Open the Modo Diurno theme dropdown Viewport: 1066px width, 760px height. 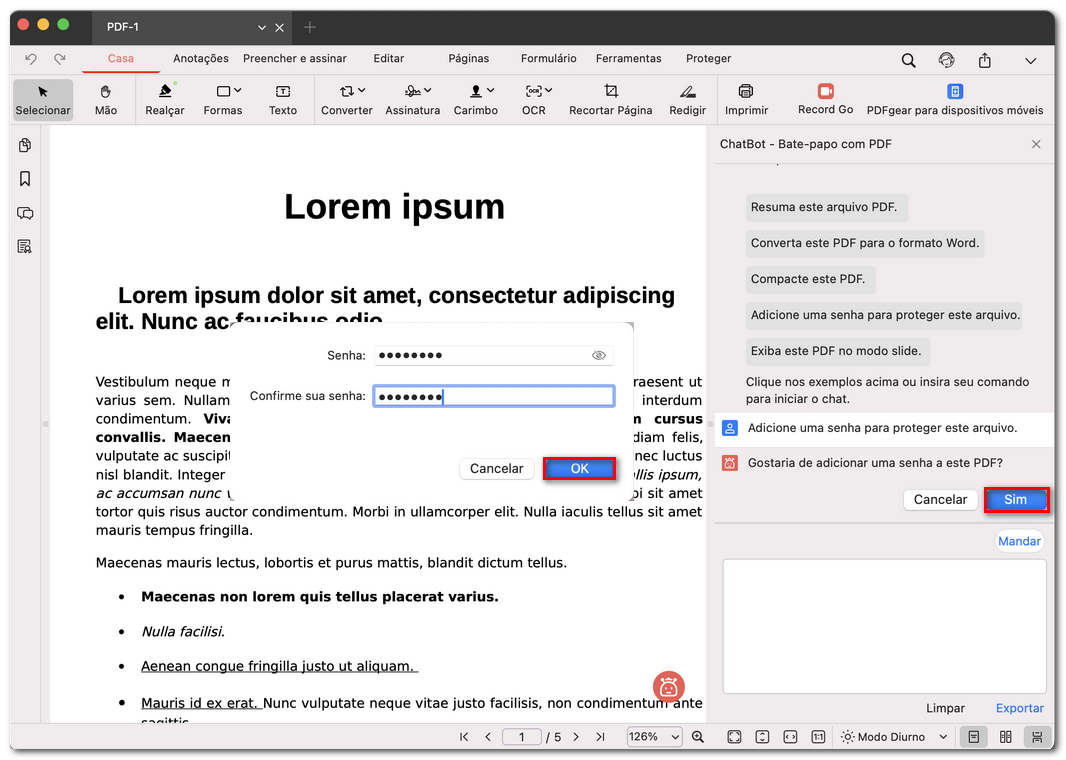(x=893, y=736)
